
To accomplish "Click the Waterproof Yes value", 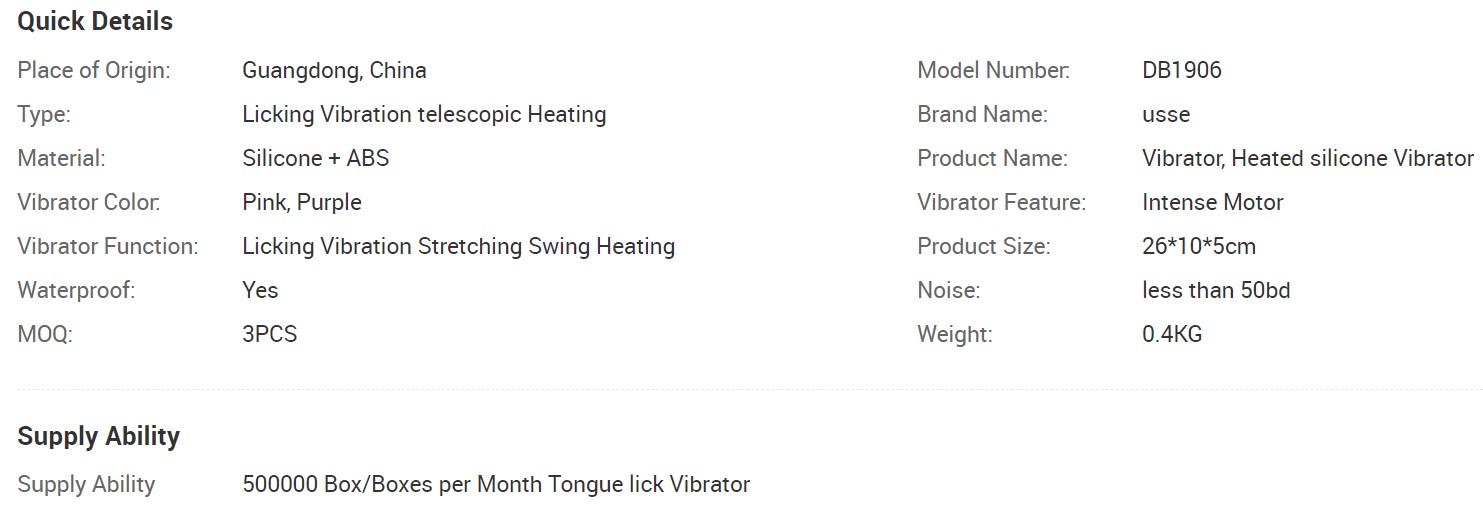I will (260, 290).
